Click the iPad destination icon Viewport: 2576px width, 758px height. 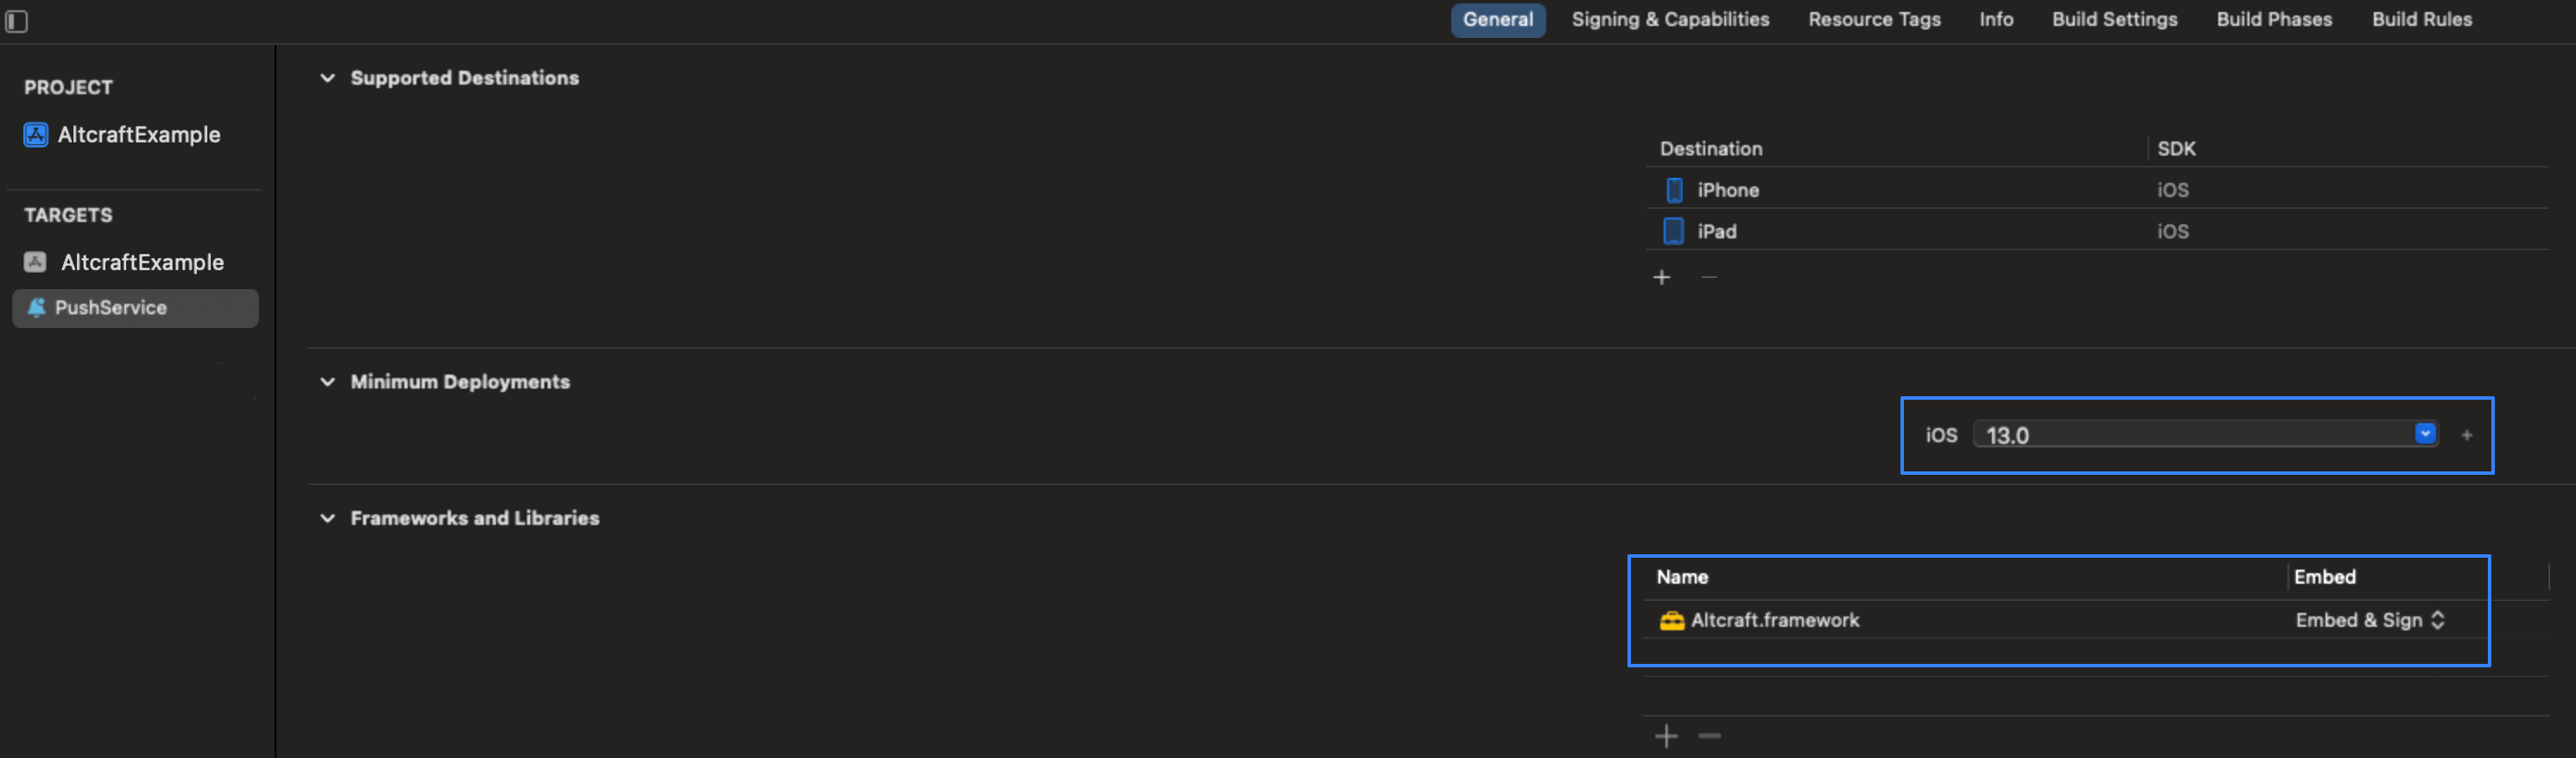(1673, 231)
